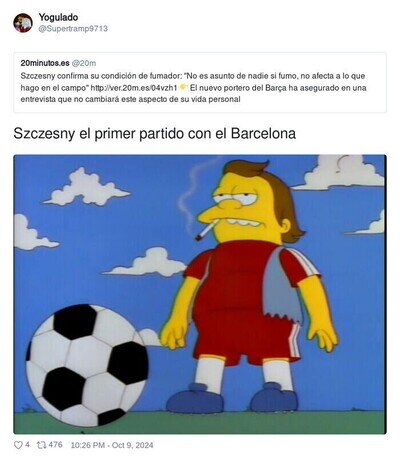
Task: Click the cloud at image top right
Action: tap(340, 173)
